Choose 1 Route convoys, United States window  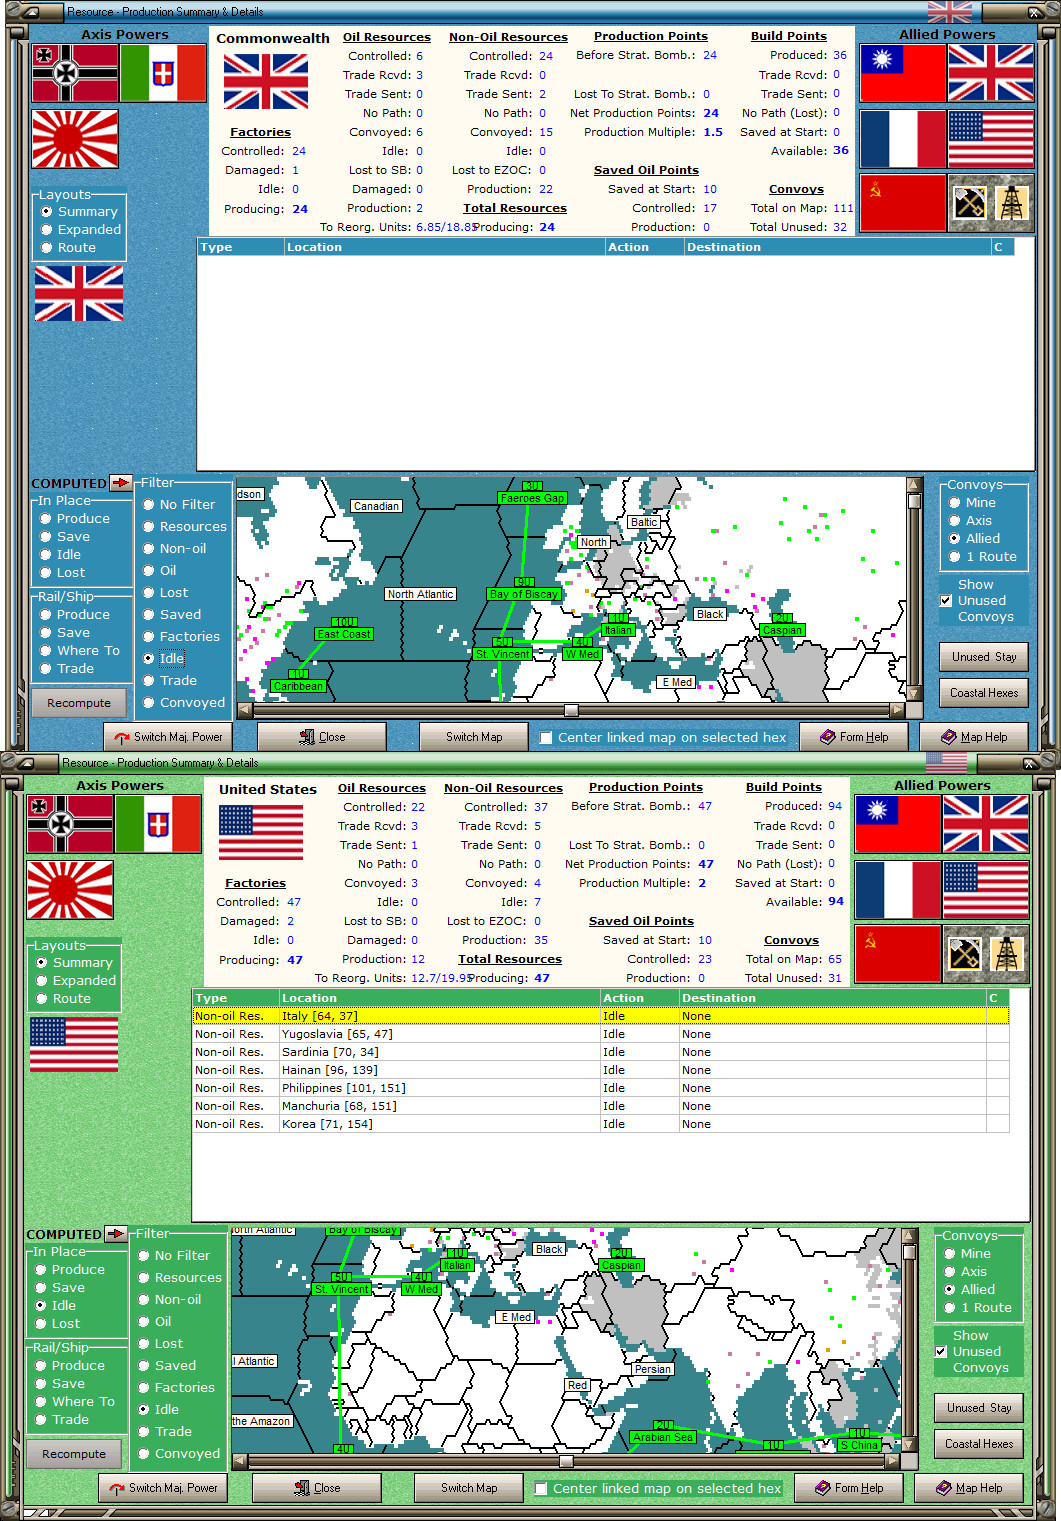pyautogui.click(x=978, y=1308)
